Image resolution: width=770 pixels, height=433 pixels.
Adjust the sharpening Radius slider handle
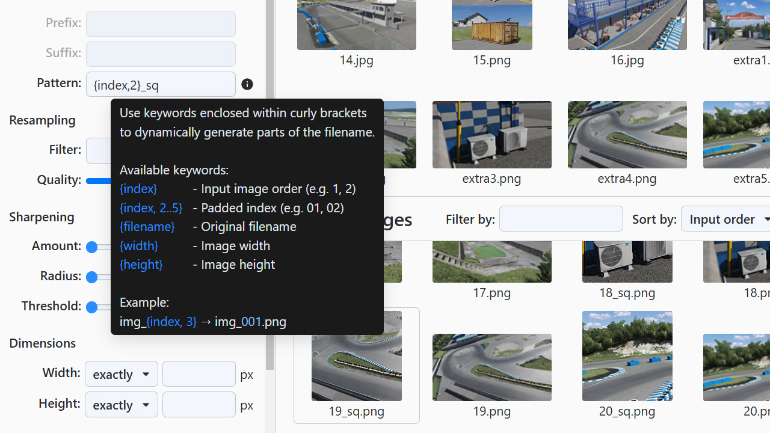coord(92,277)
